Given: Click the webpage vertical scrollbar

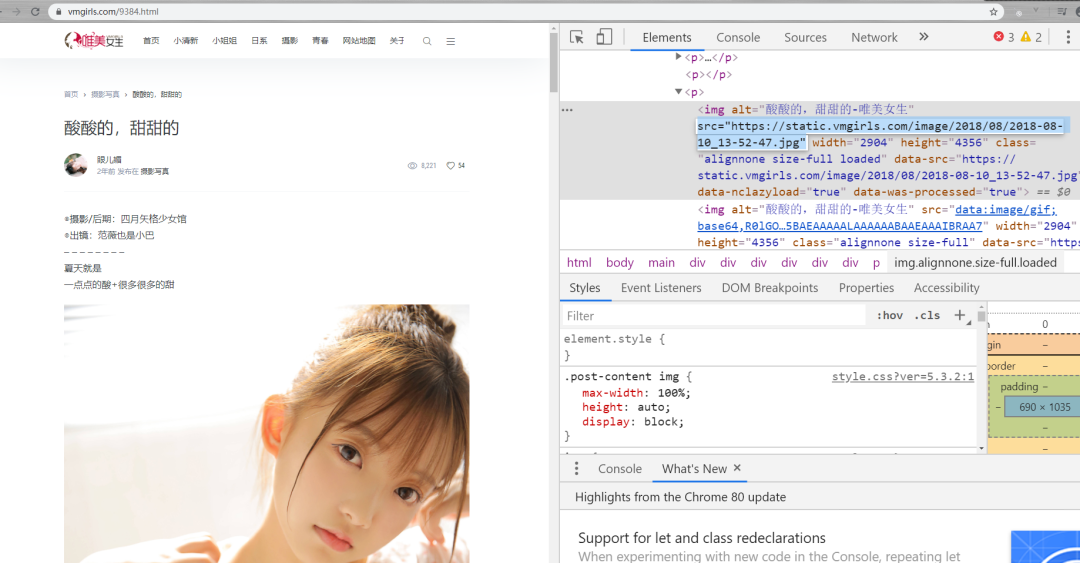Looking at the screenshot, I should click(x=553, y=62).
